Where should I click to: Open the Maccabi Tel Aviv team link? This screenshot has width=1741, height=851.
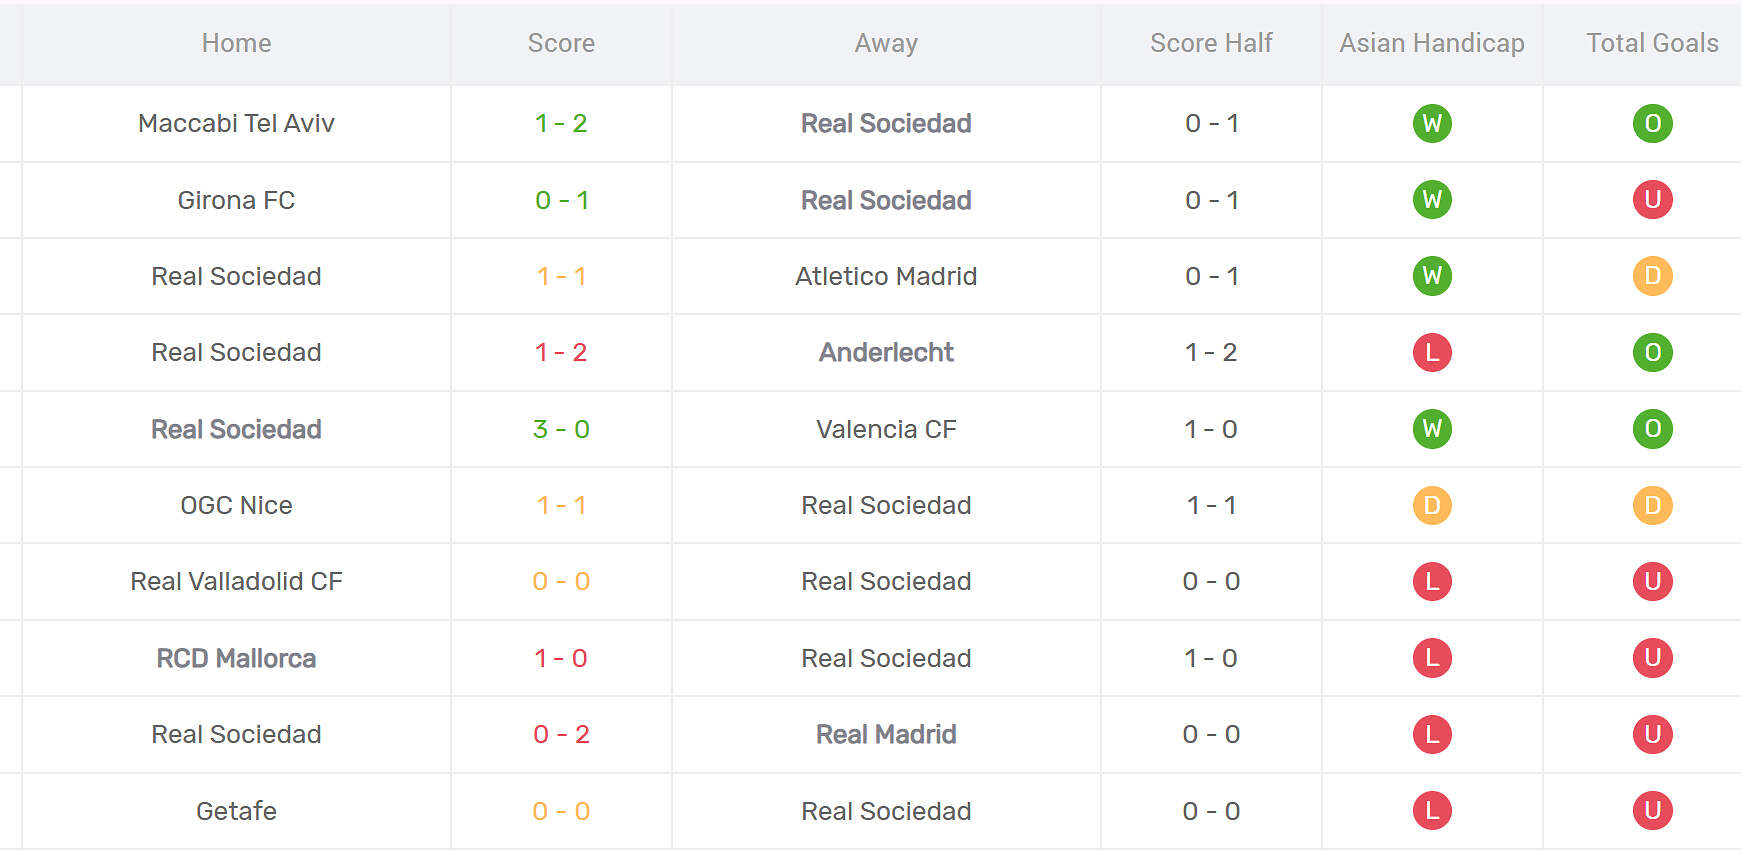tap(236, 124)
